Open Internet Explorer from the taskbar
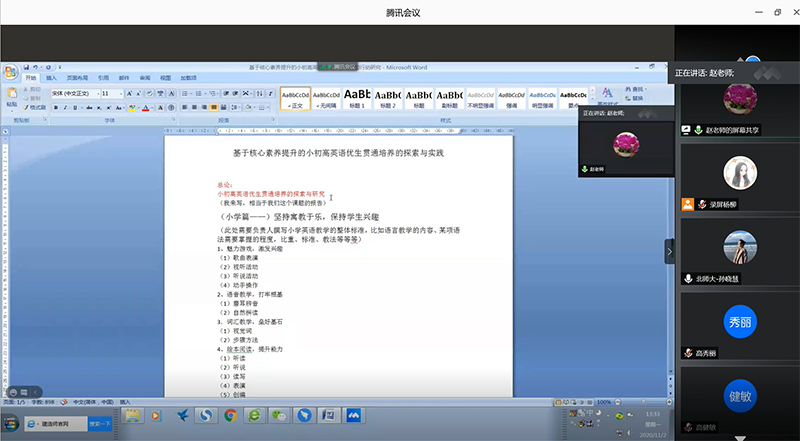The width and height of the screenshot is (800, 441). [254, 414]
